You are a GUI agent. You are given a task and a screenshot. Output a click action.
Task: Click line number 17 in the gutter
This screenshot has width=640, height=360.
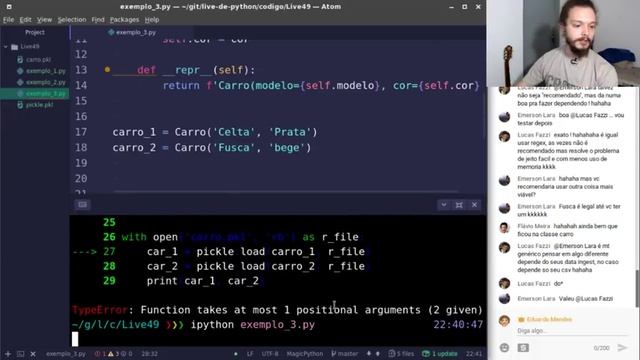[x=81, y=132]
